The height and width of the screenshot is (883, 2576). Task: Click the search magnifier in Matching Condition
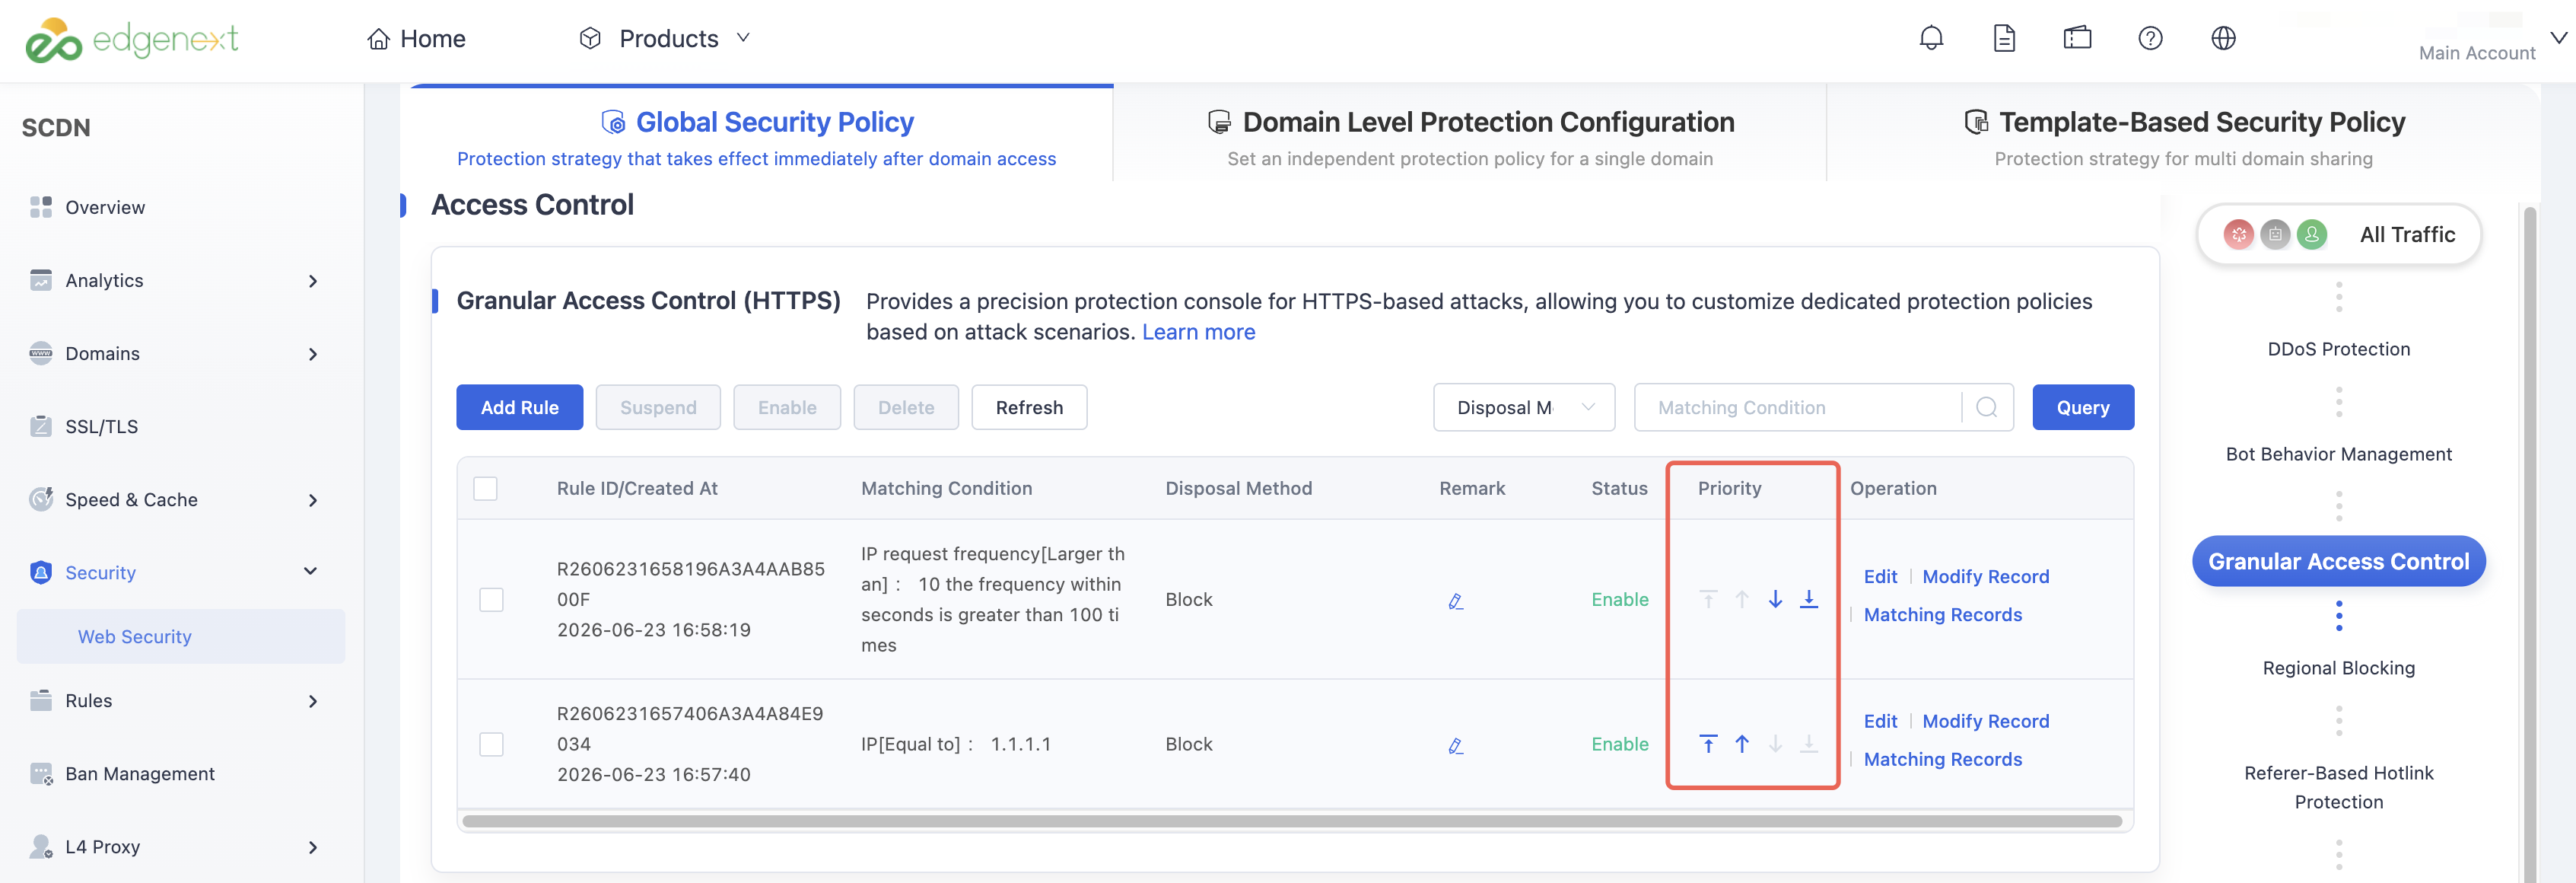1987,407
